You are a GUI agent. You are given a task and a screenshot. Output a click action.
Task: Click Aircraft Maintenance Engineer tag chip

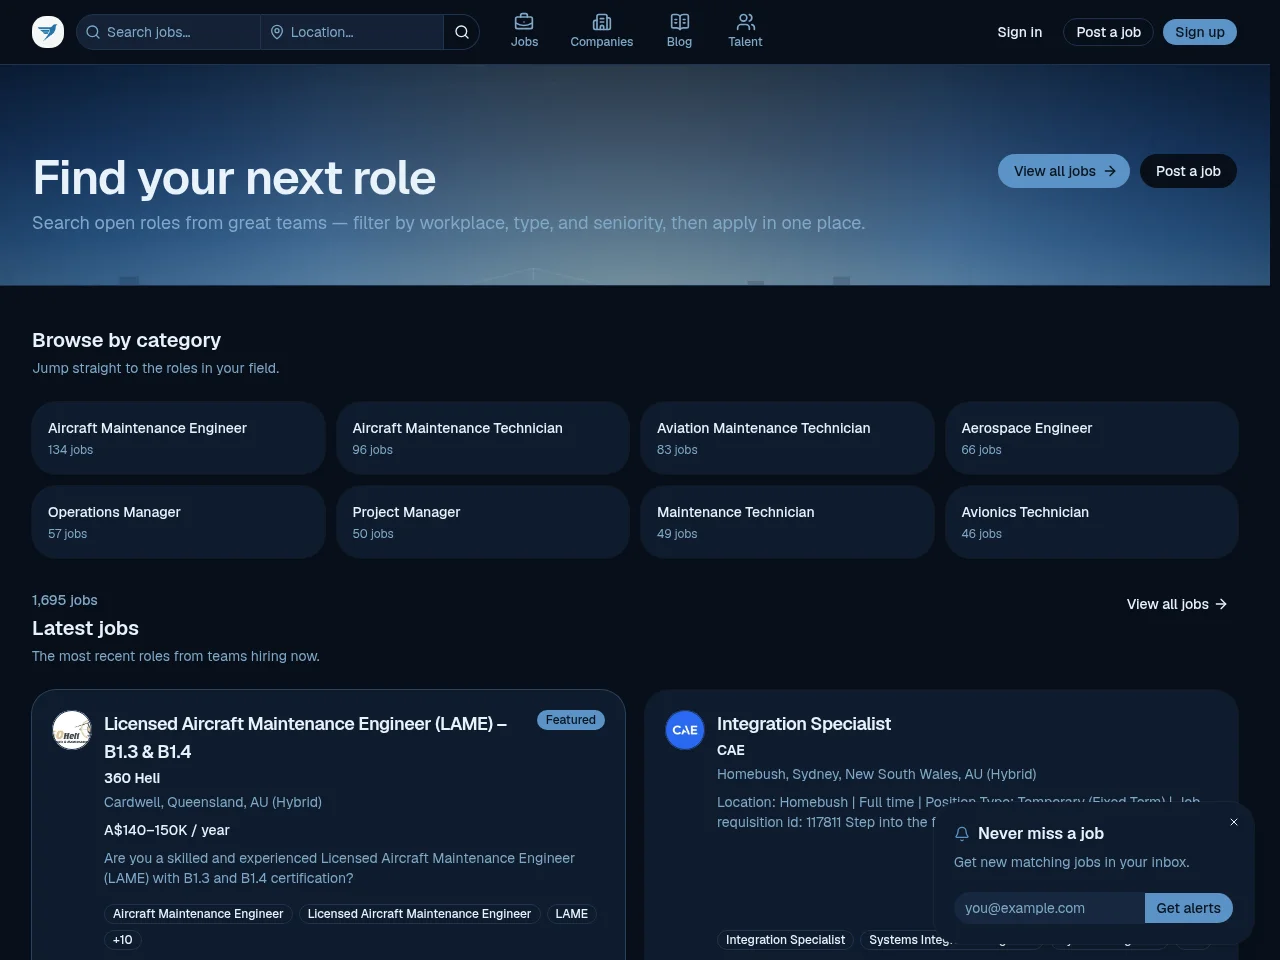coord(198,914)
